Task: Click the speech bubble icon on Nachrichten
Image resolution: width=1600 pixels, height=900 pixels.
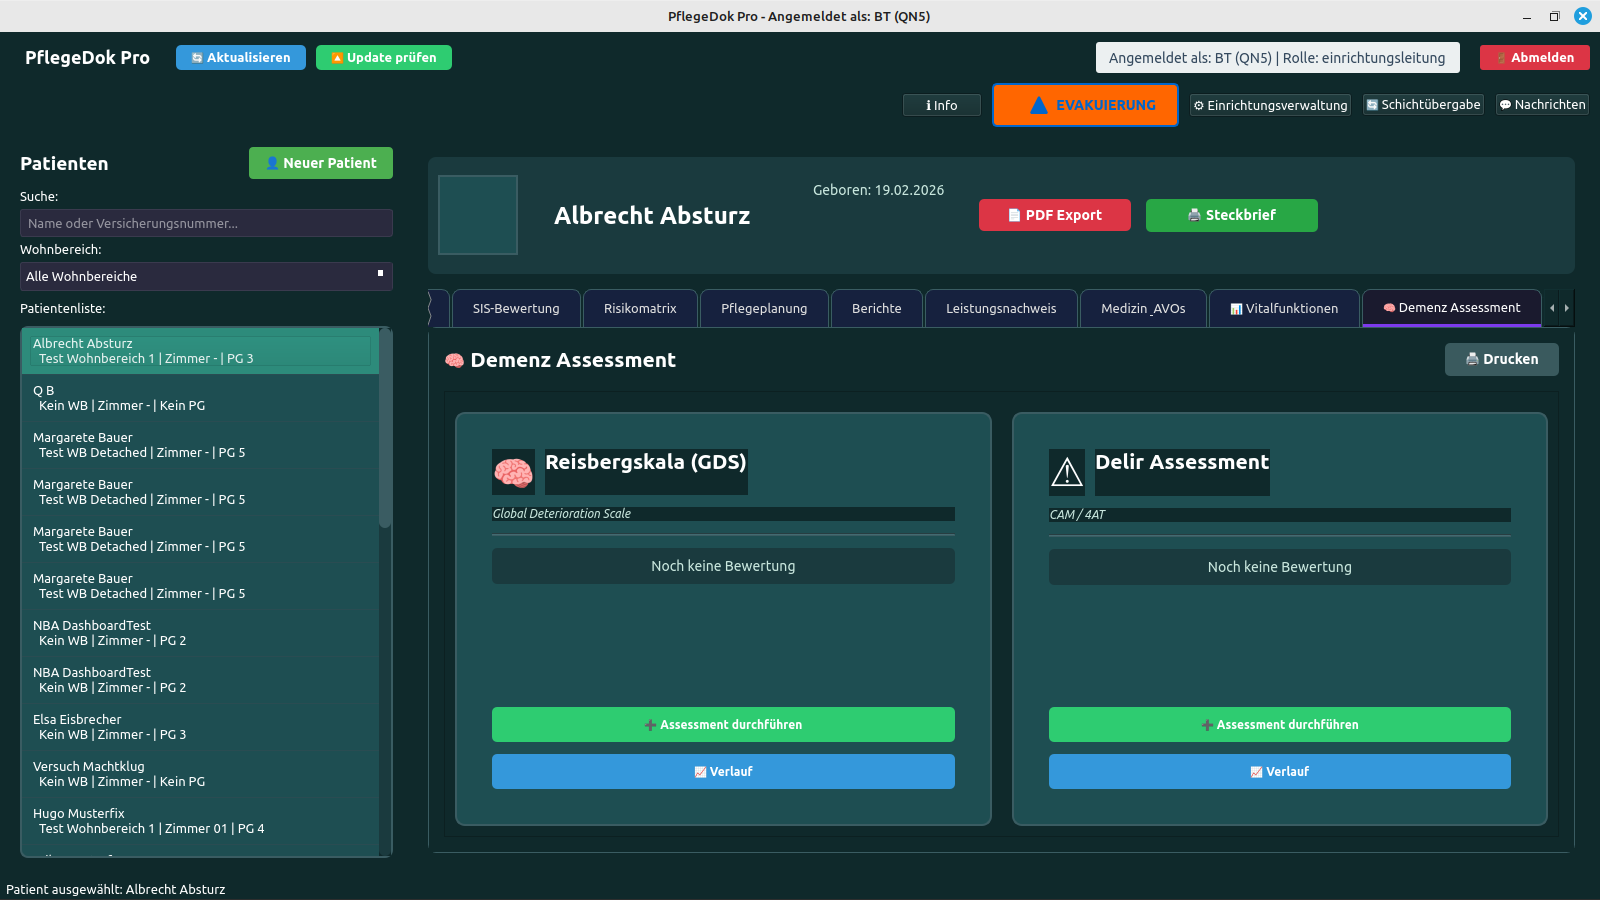Action: point(1503,104)
